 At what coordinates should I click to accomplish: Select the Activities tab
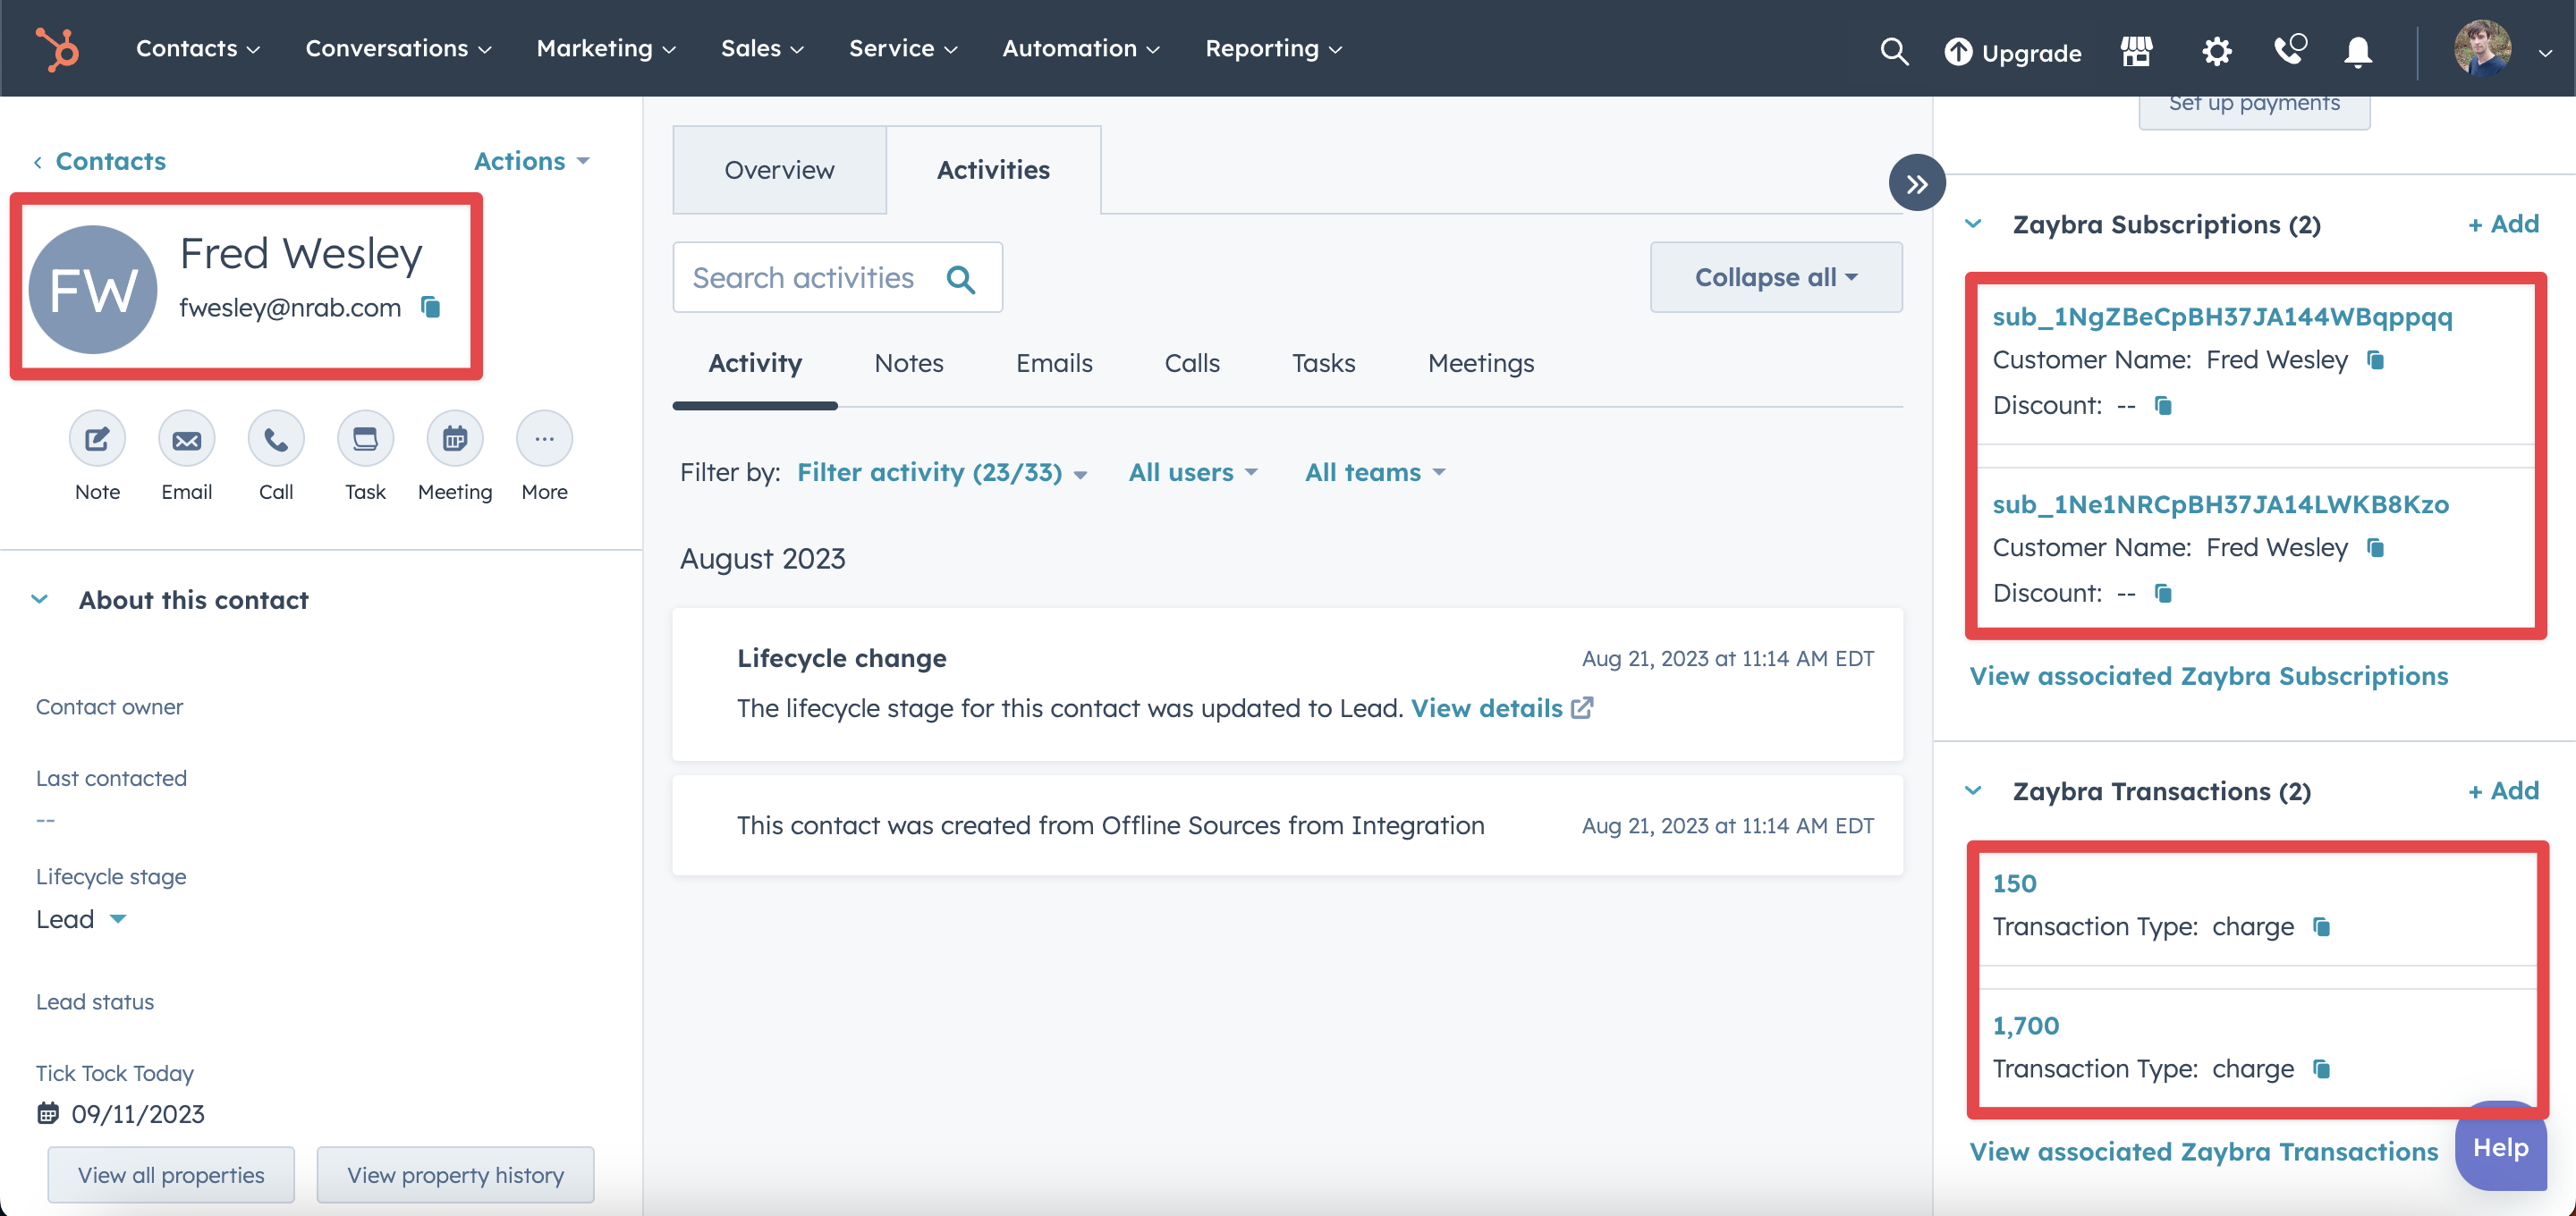993,170
